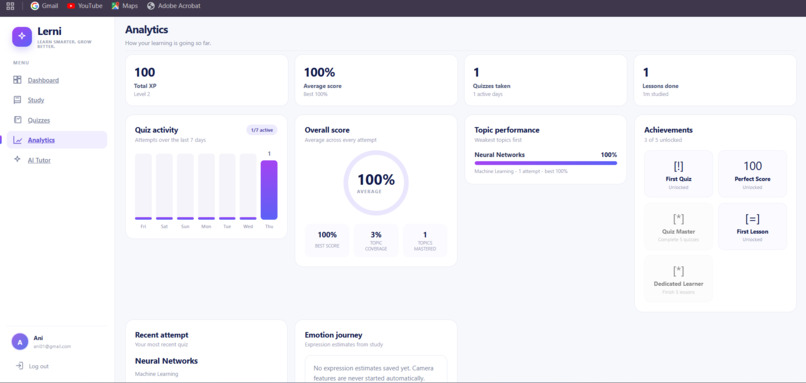Click the '1 active days' text
Screen dimensions: 806x383
coord(488,94)
